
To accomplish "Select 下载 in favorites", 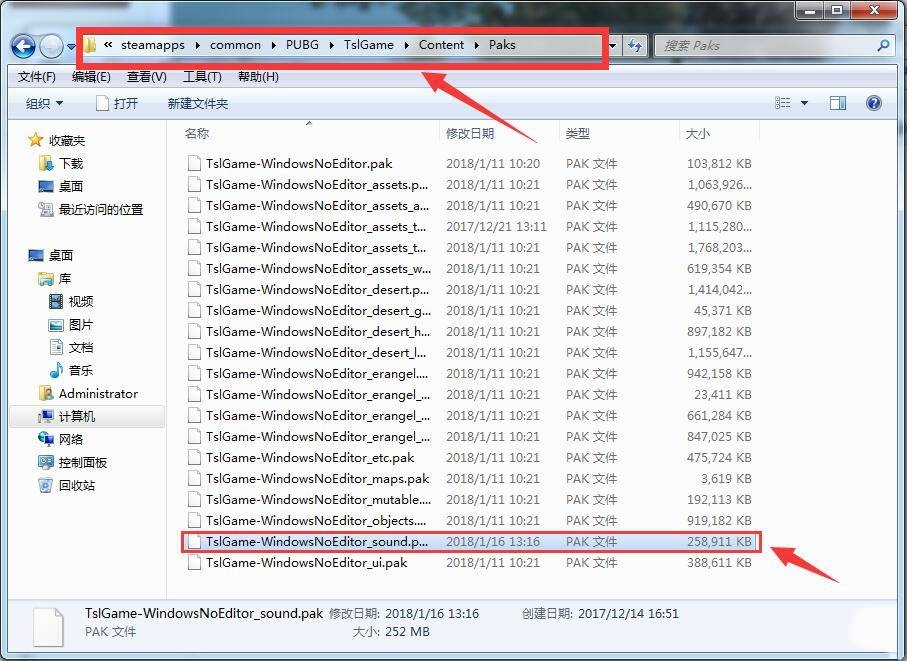I will click(x=61, y=163).
